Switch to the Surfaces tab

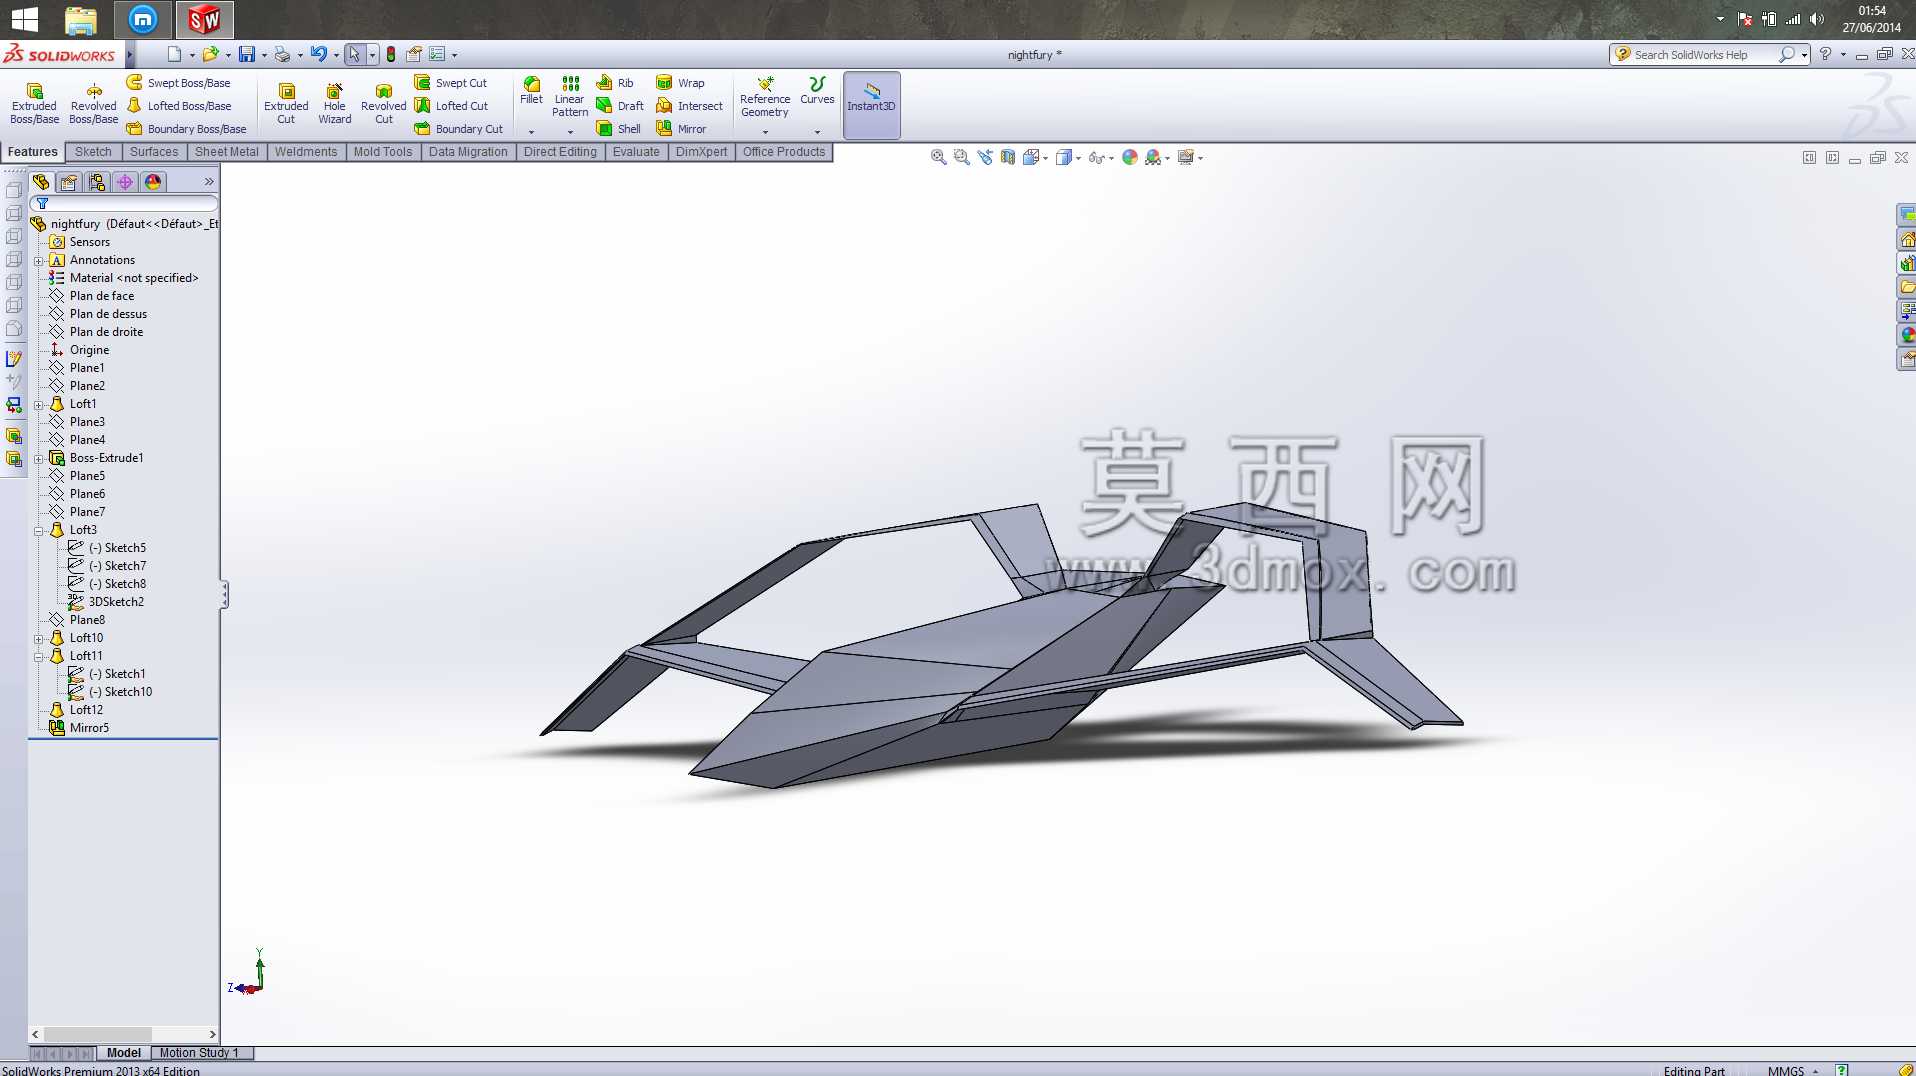(x=154, y=152)
